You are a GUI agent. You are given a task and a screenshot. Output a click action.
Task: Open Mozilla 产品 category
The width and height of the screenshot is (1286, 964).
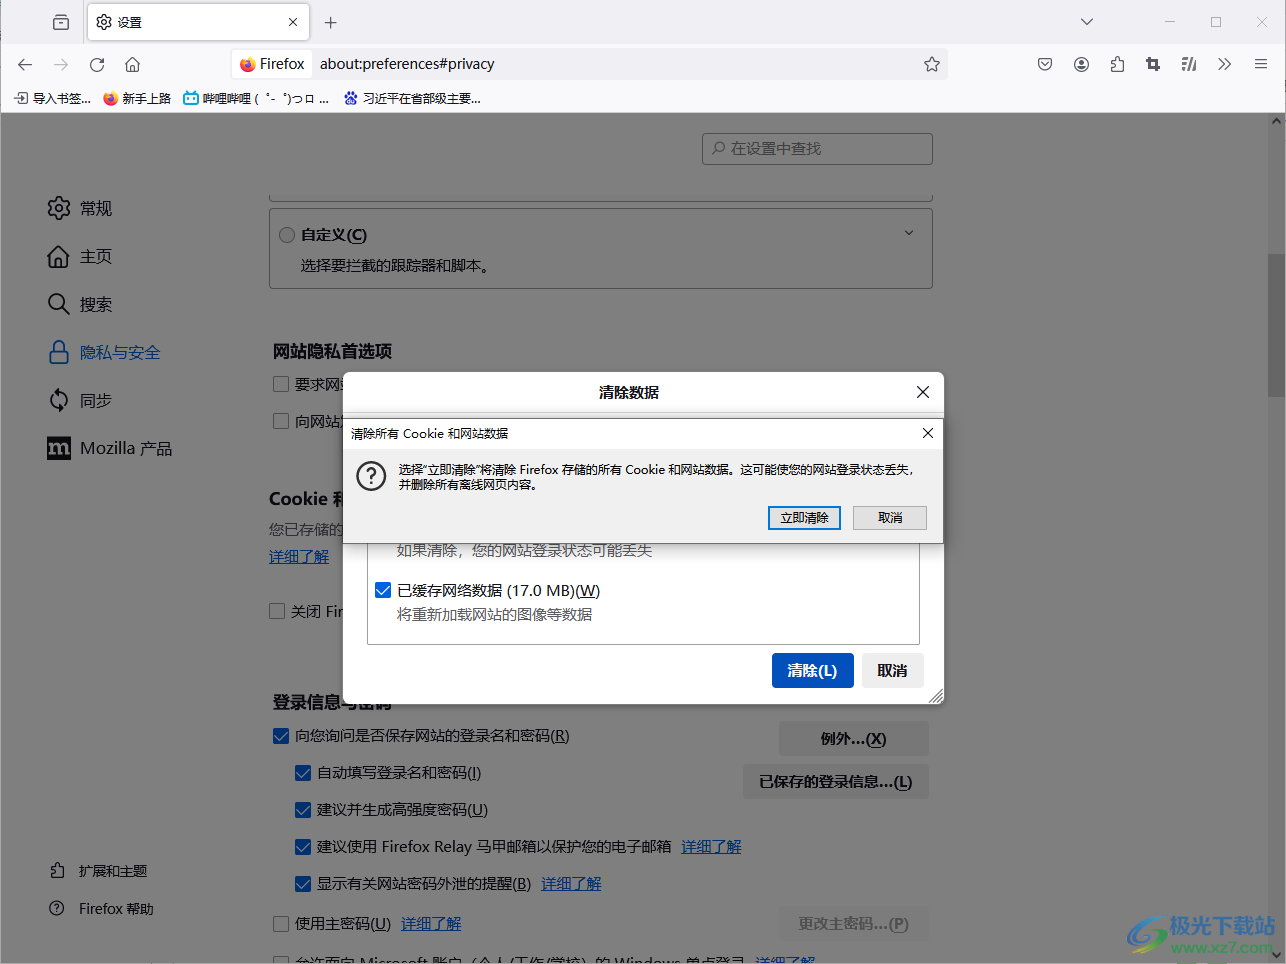coord(110,448)
